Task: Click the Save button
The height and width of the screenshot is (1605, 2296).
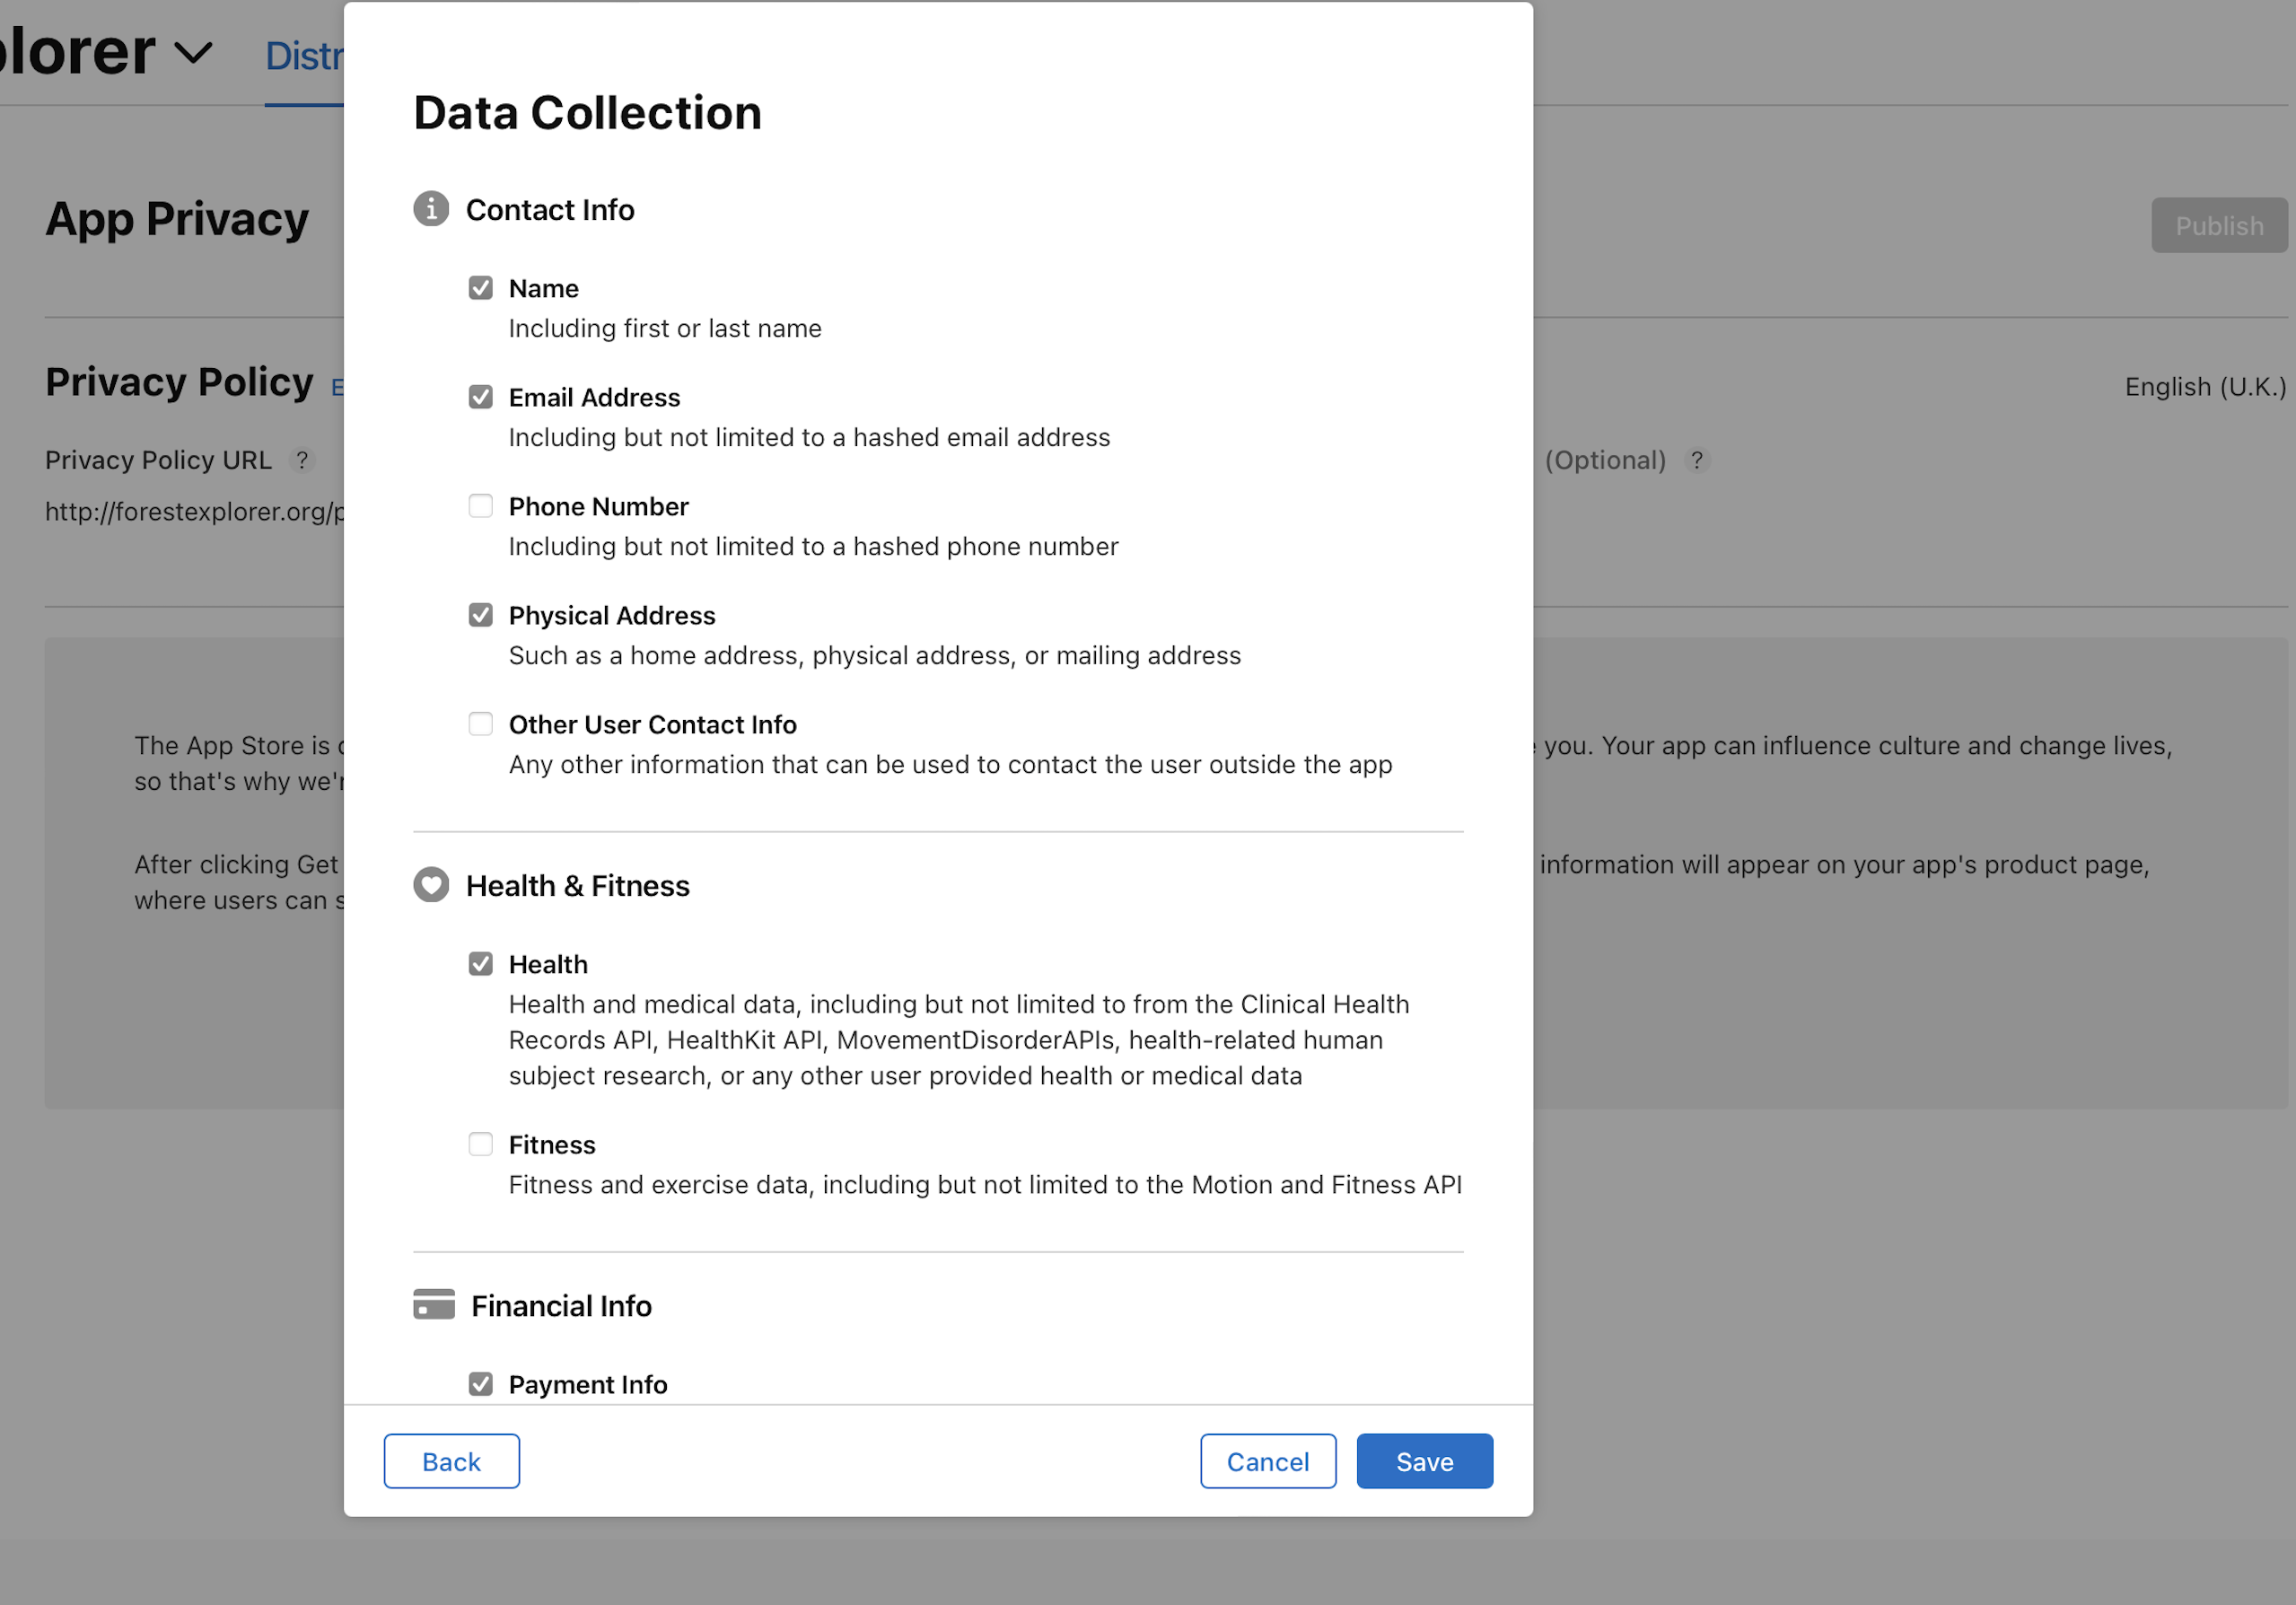Action: tap(1425, 1462)
